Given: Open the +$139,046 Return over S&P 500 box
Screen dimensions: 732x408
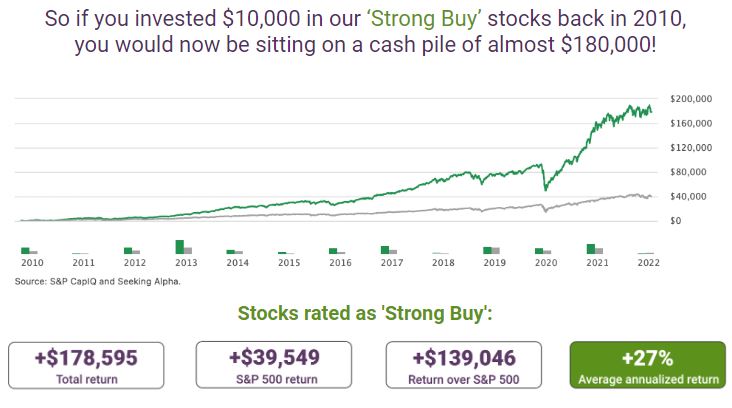Looking at the screenshot, I should (463, 365).
